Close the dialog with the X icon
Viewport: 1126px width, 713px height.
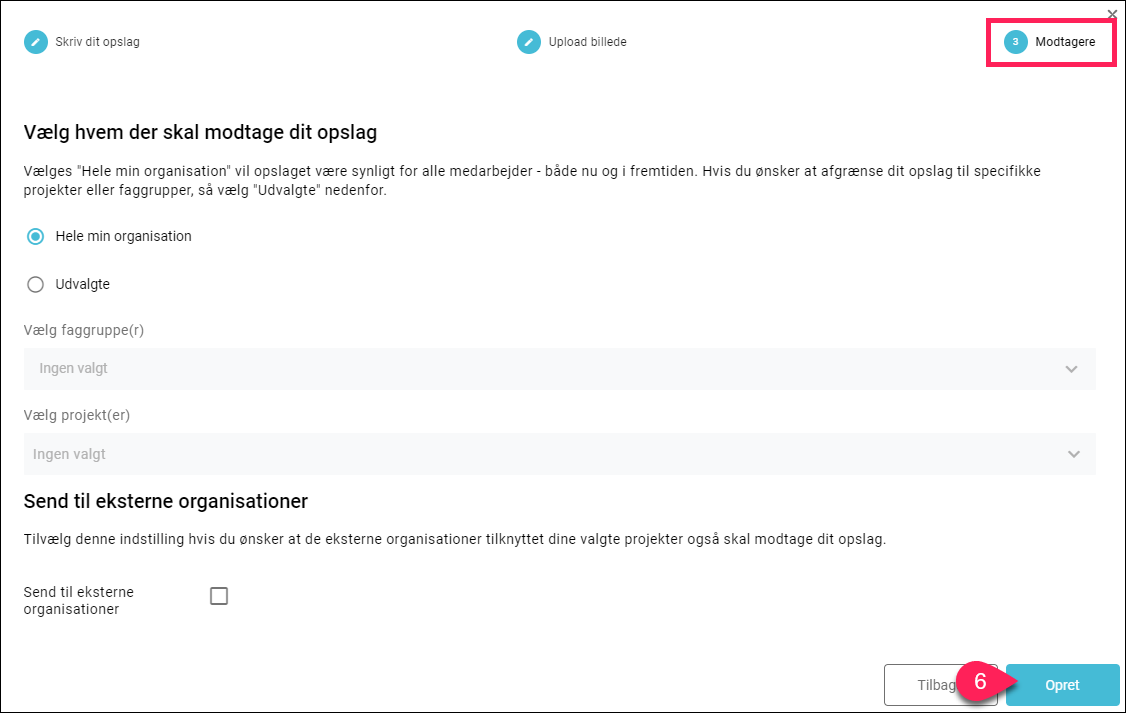[x=1112, y=14]
